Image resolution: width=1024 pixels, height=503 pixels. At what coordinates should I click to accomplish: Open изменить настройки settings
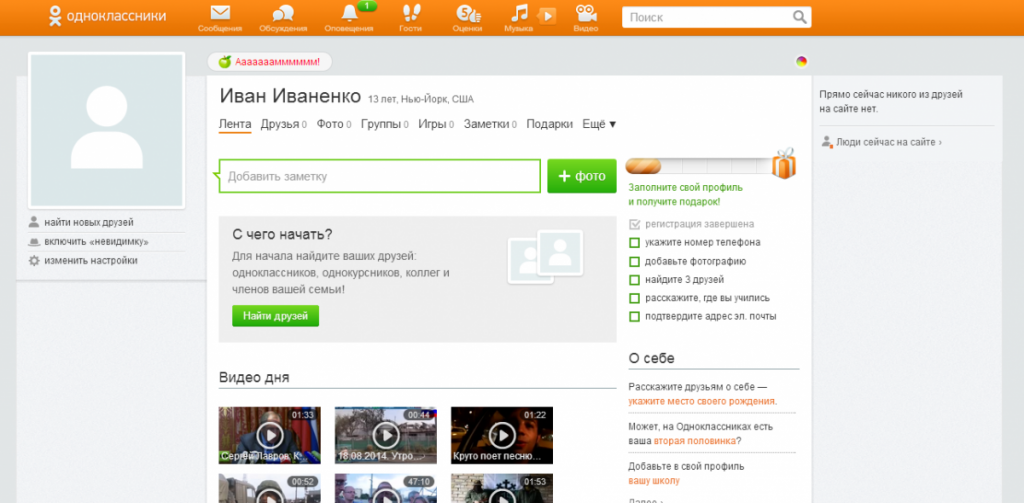click(91, 261)
